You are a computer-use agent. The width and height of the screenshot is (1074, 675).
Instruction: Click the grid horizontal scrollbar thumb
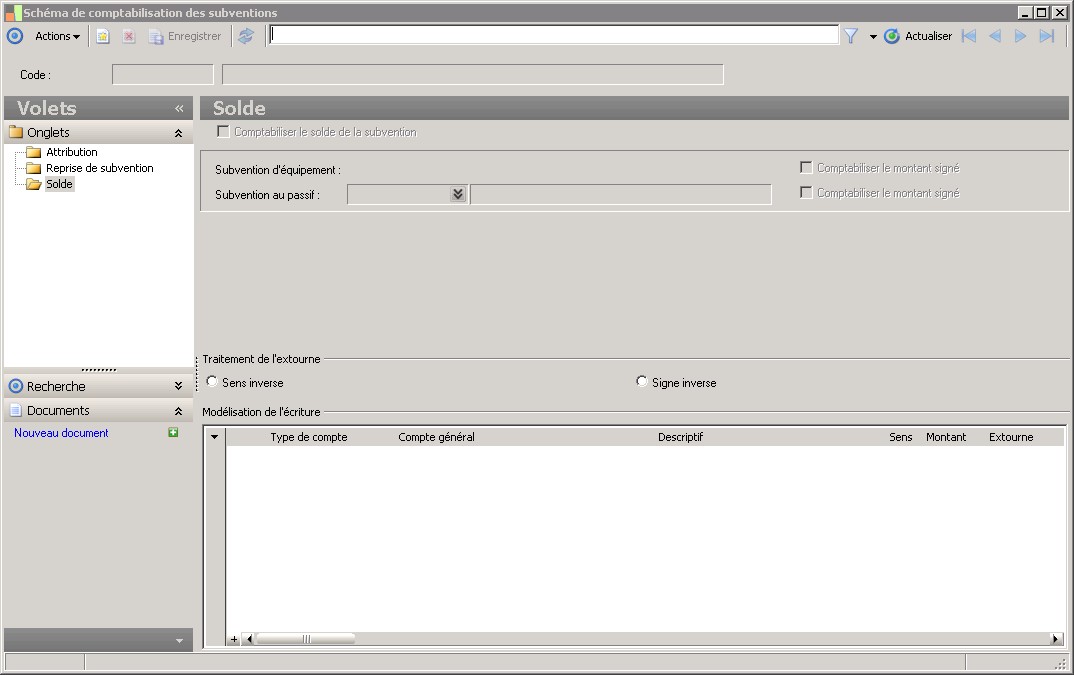pyautogui.click(x=305, y=639)
